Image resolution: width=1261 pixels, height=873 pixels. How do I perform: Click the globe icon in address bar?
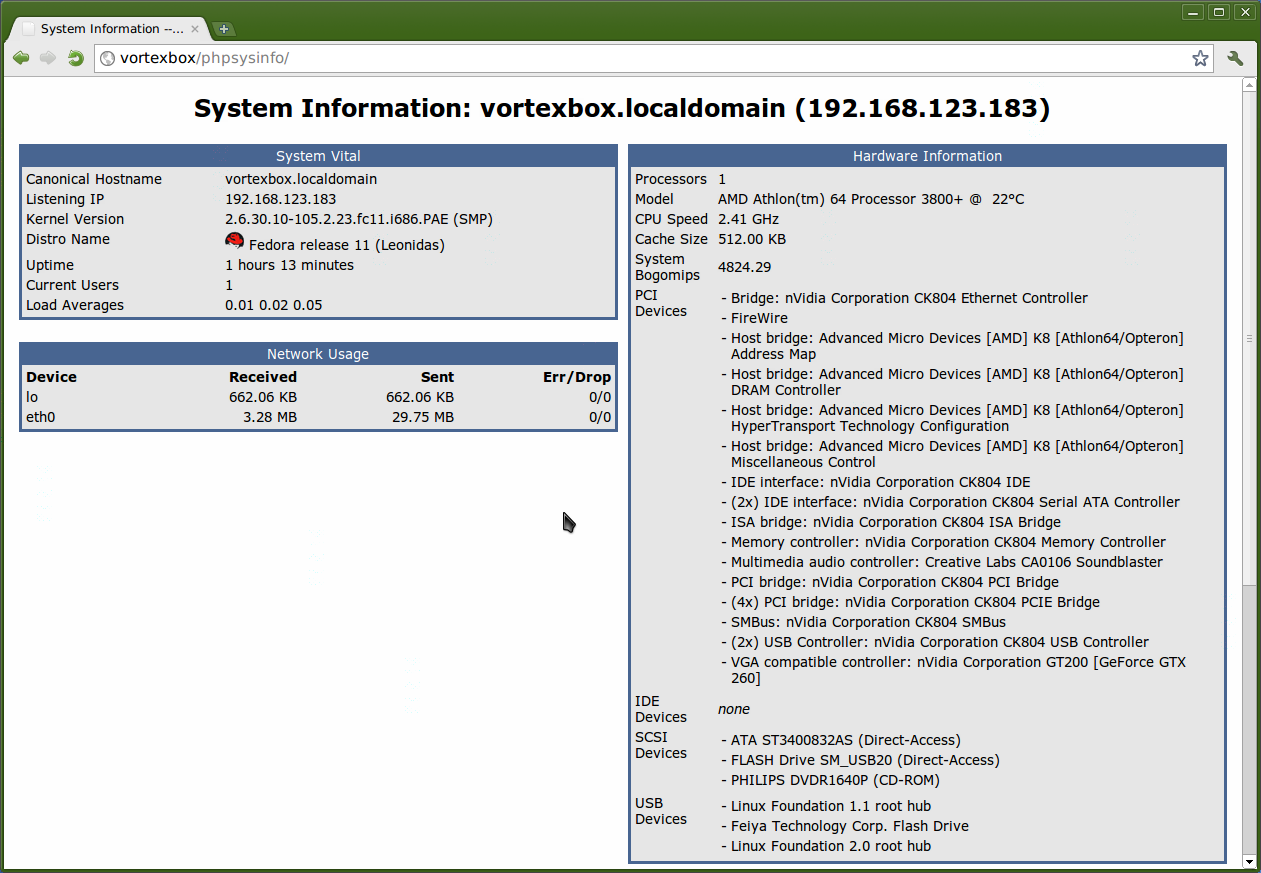(x=107, y=58)
